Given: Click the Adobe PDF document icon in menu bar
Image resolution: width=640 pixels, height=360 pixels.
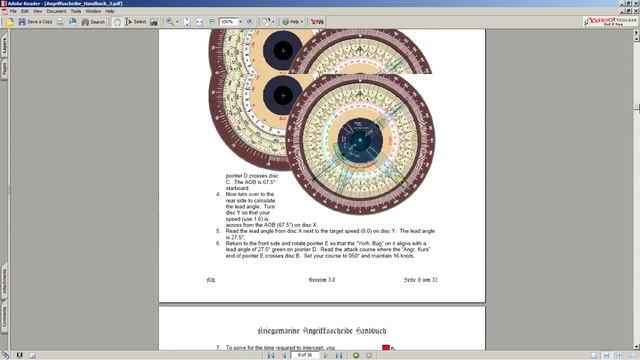Looking at the screenshot, I should pos(4,11).
